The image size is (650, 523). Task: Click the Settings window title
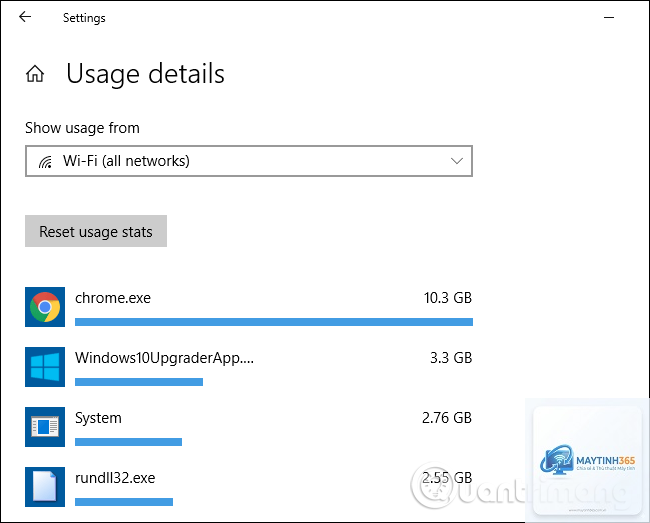(84, 18)
